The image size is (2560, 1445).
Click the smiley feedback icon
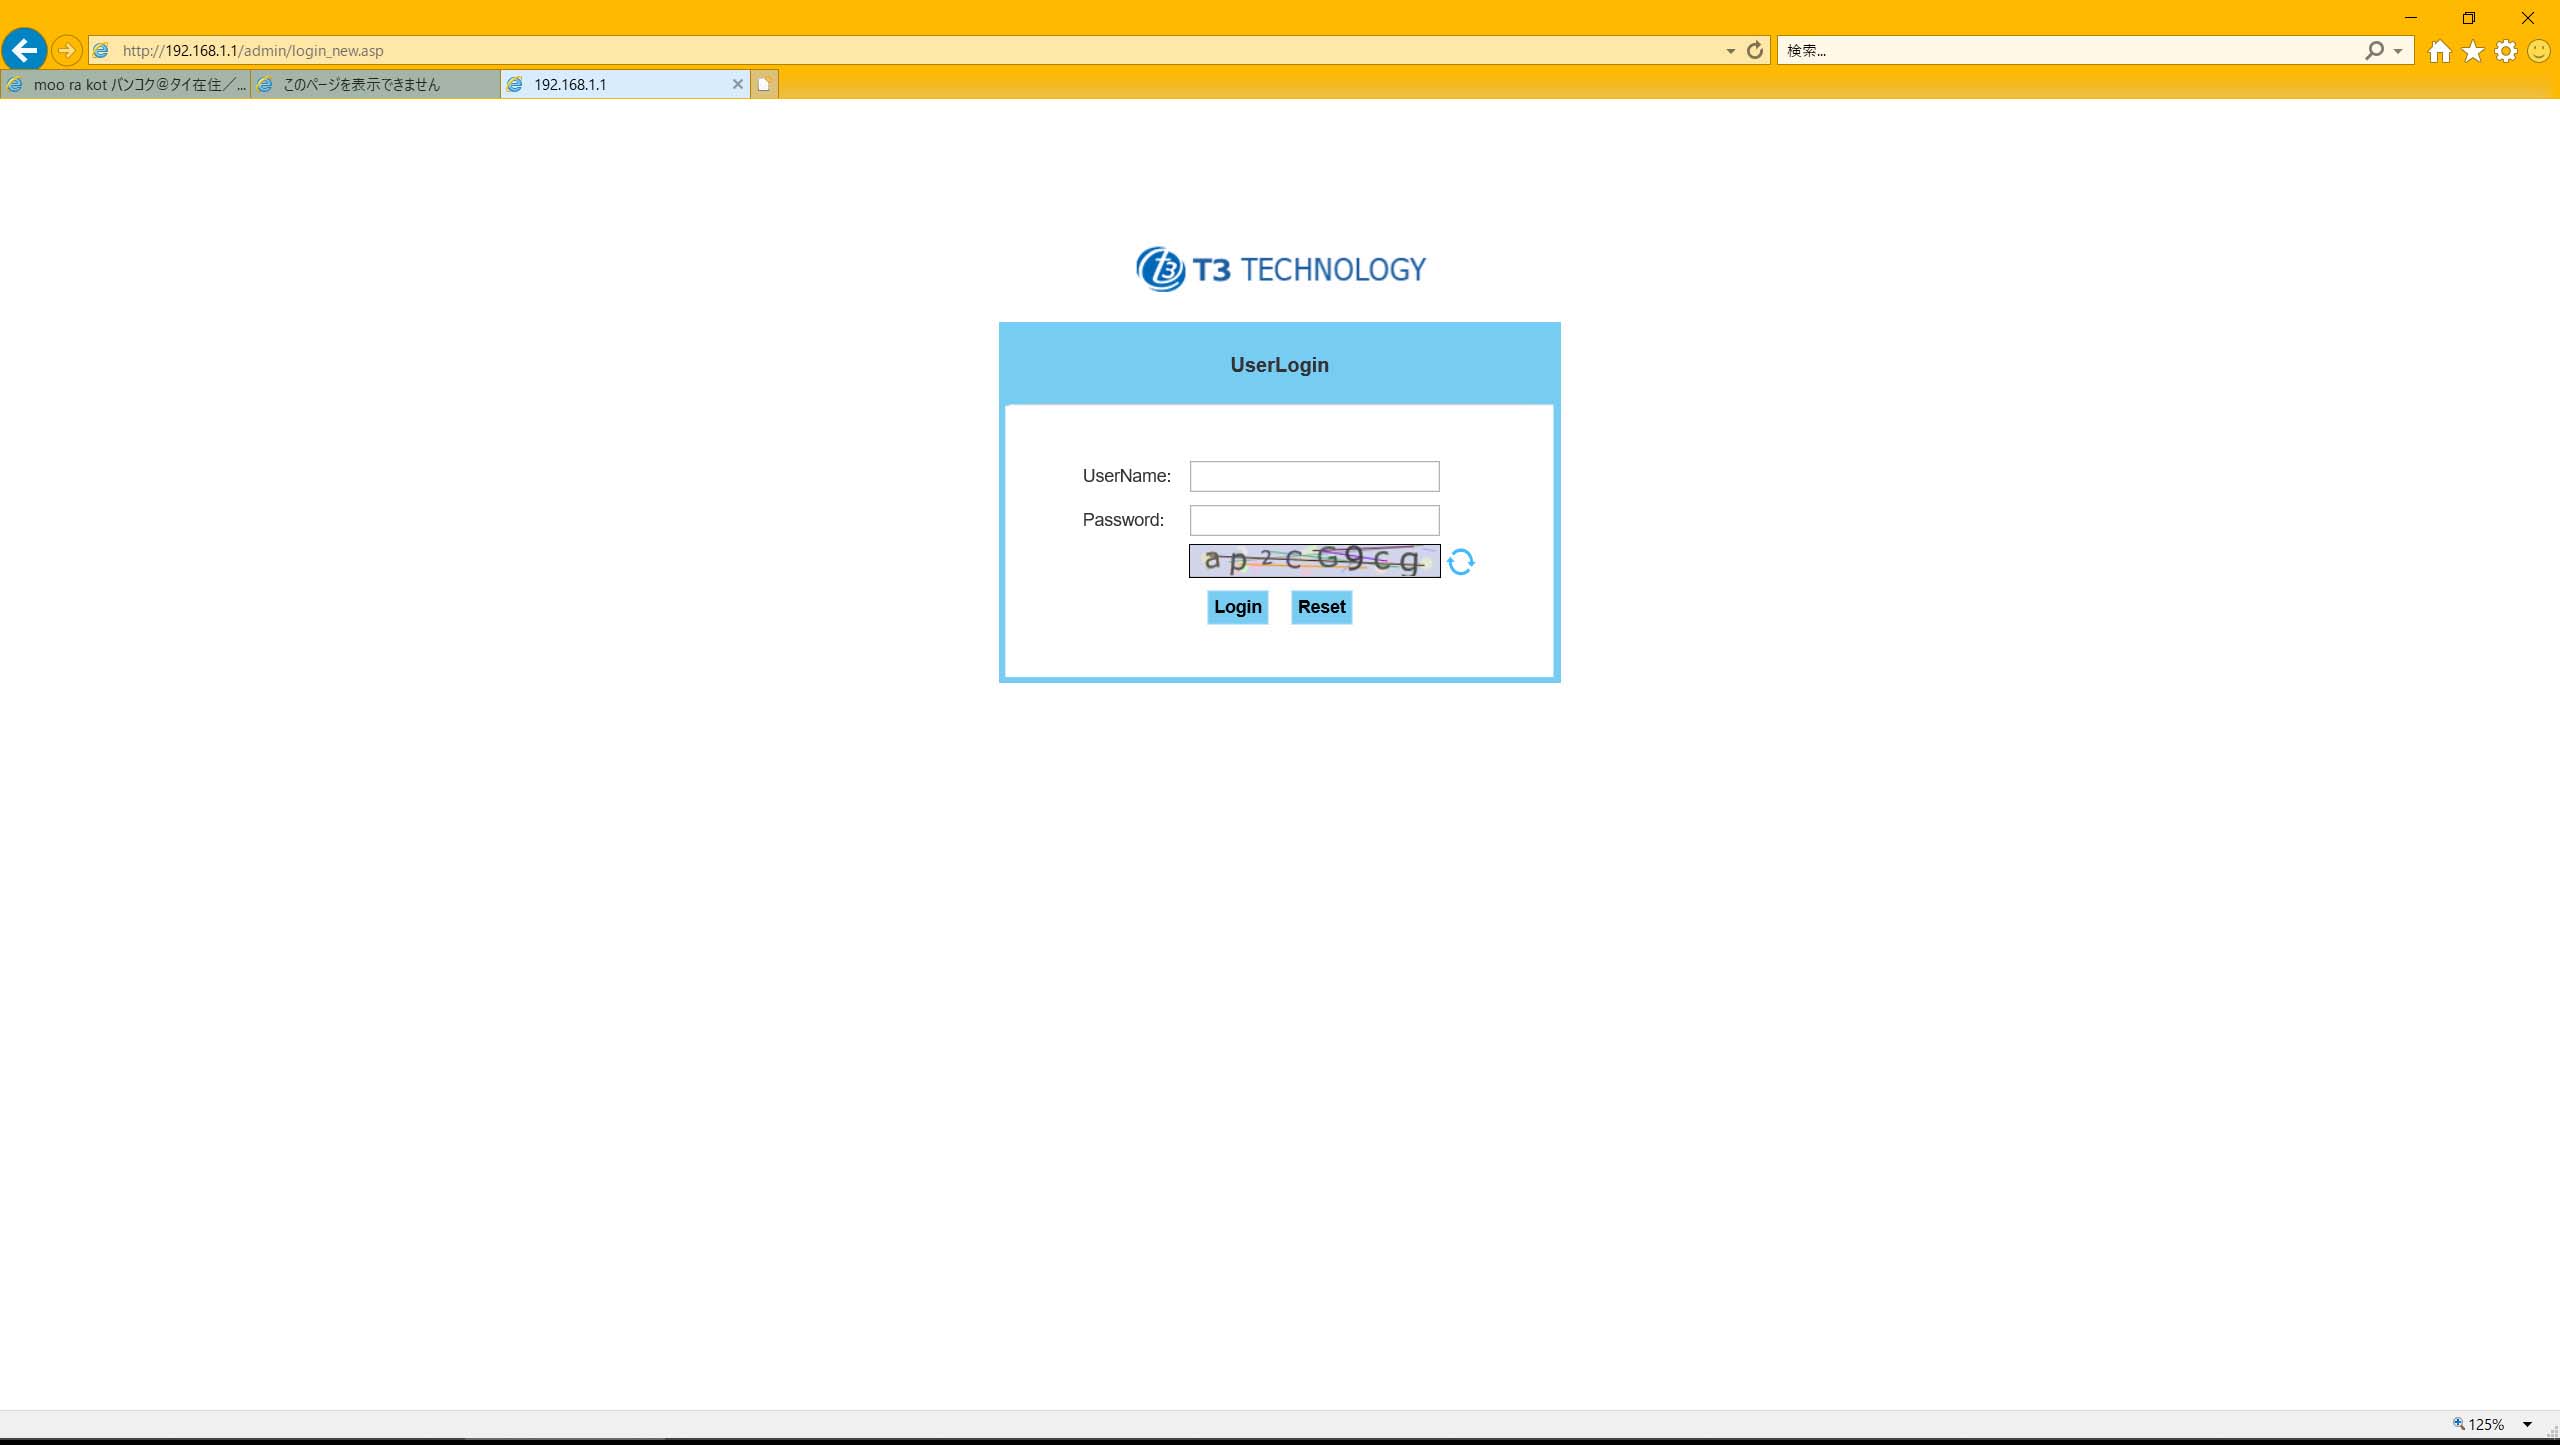coord(2539,51)
